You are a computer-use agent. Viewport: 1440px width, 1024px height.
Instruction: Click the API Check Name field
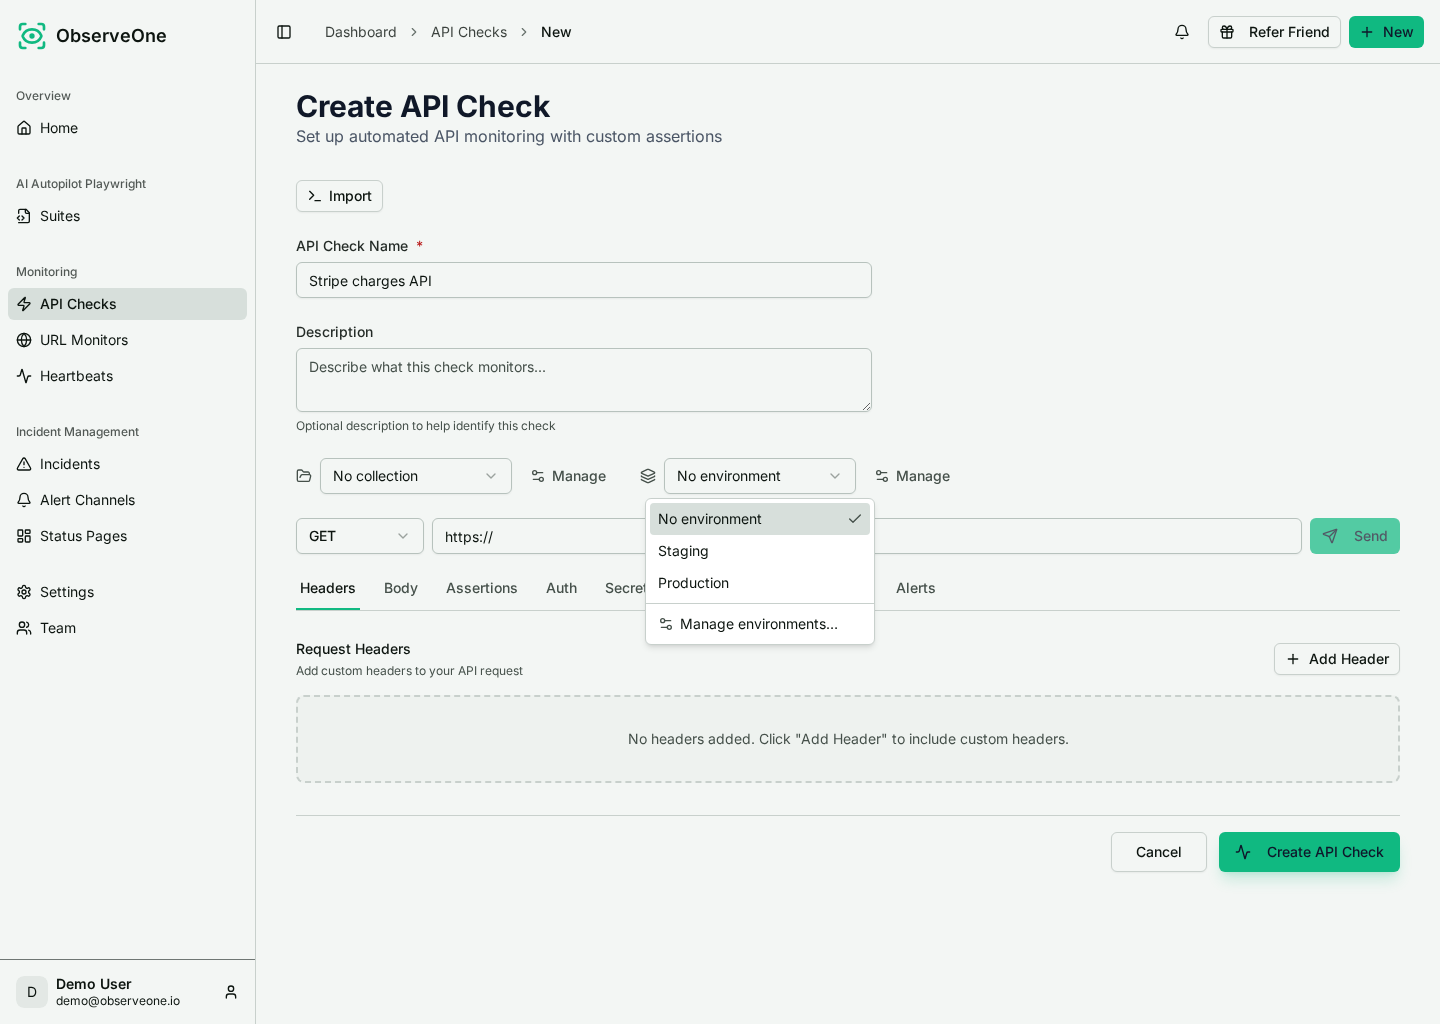click(x=584, y=280)
